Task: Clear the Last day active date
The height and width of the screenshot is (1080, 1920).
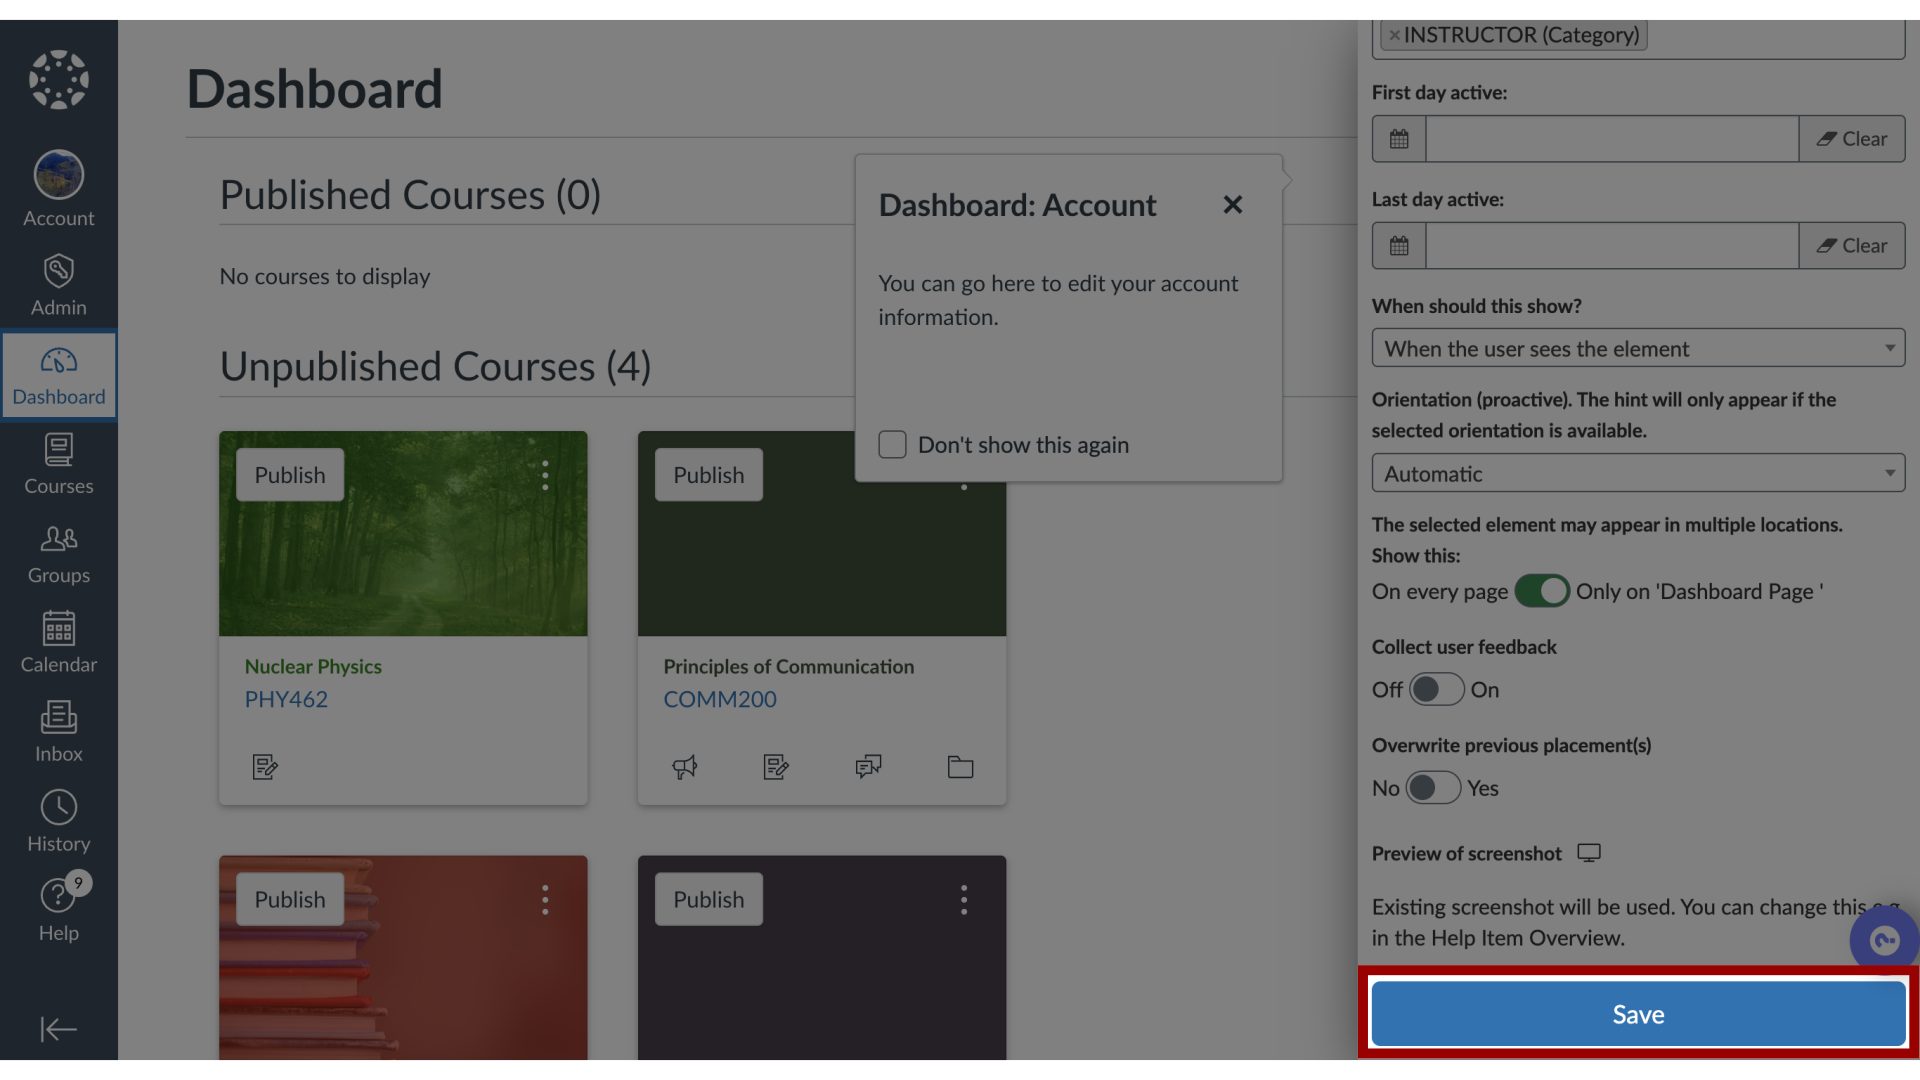Action: point(1852,246)
